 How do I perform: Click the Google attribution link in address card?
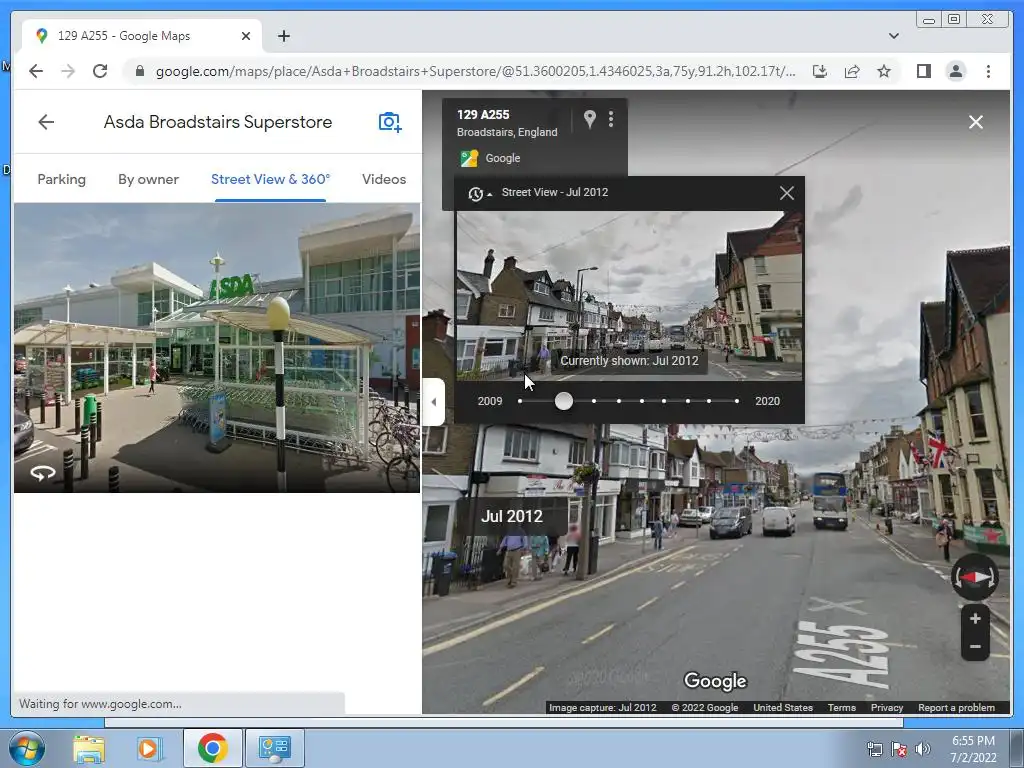[502, 158]
